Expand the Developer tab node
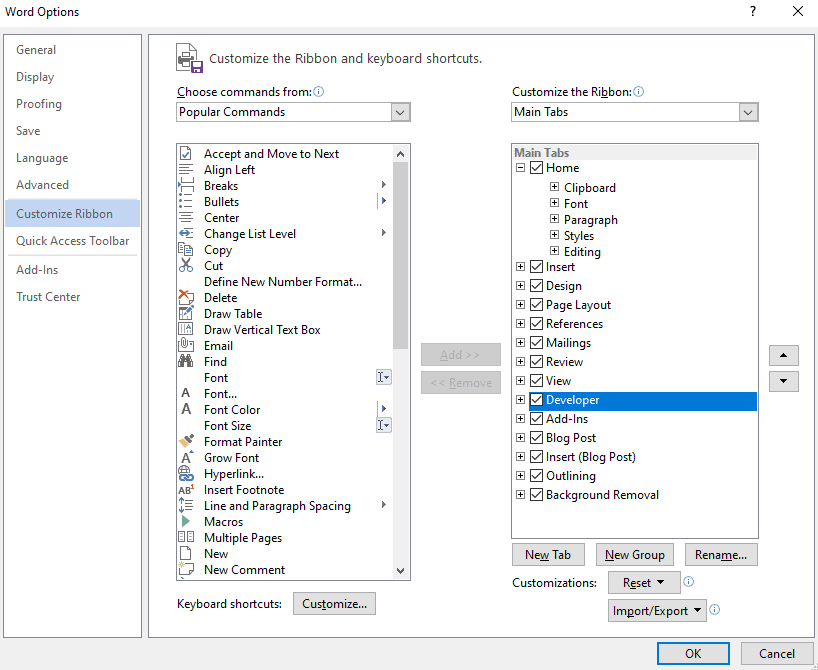 520,400
